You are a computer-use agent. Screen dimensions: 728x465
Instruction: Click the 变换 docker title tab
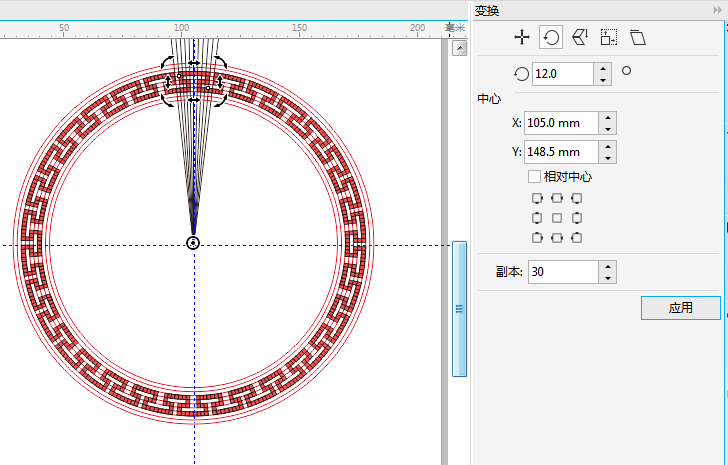(488, 10)
